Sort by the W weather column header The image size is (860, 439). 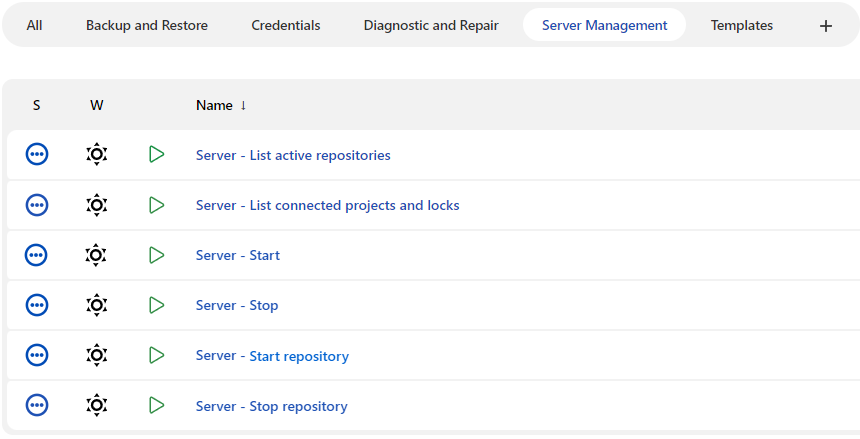coord(96,105)
